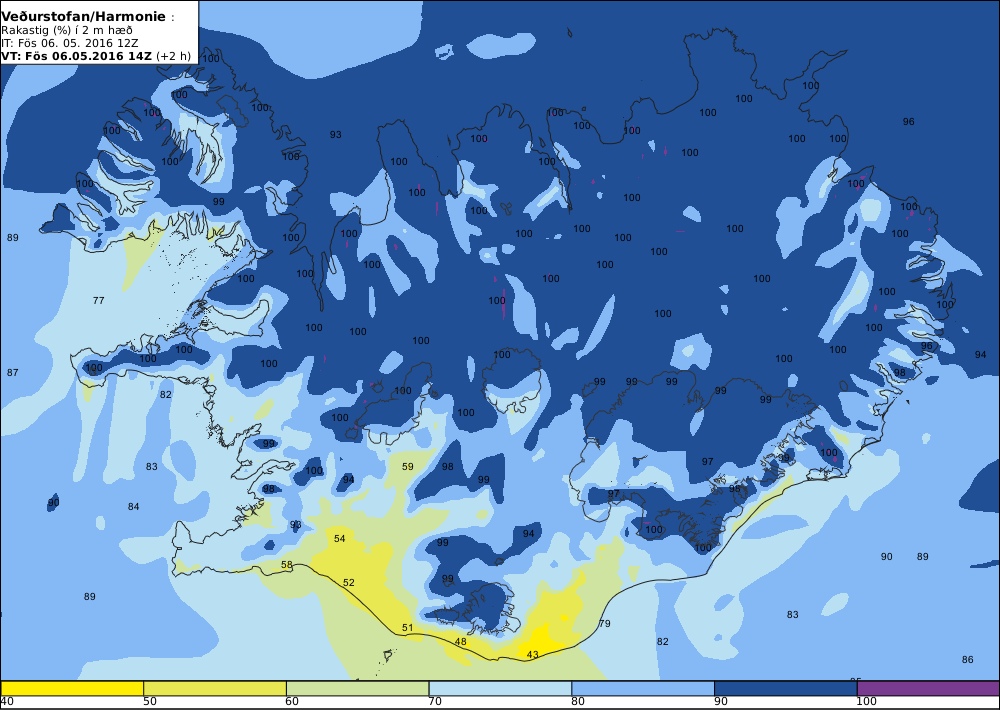Select the 'VT: Fös 06.05.2016 14Z' valid time line
This screenshot has height=710, width=1000.
click(x=77, y=56)
